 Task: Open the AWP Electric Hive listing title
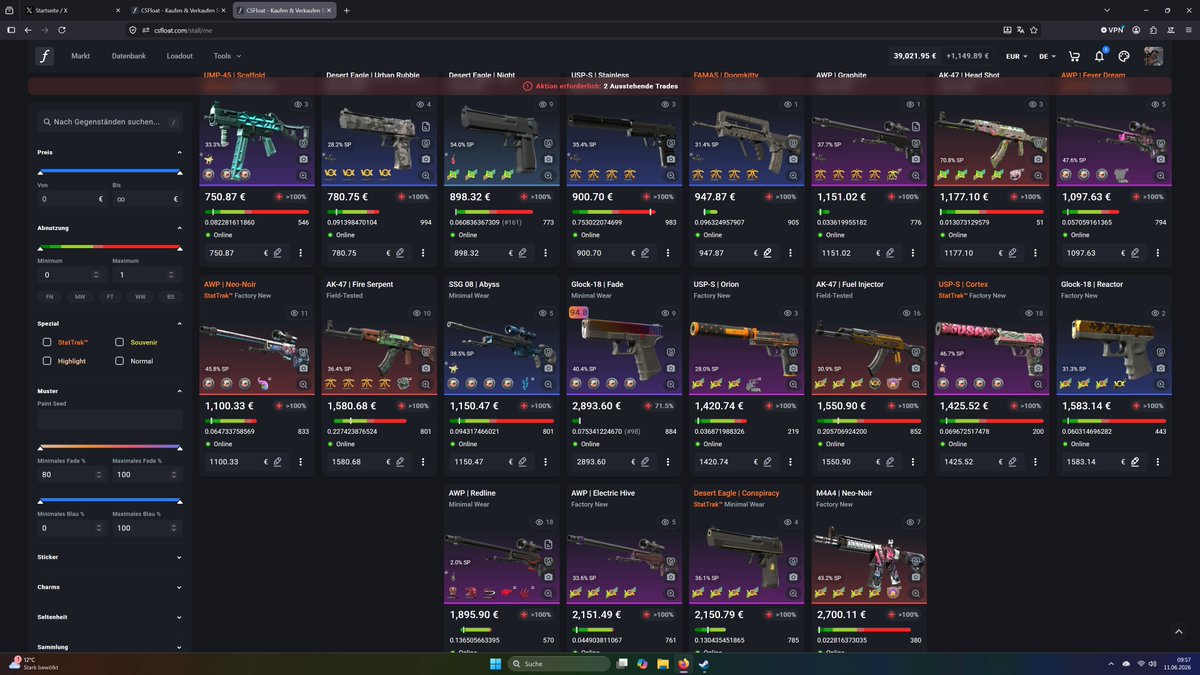click(603, 493)
